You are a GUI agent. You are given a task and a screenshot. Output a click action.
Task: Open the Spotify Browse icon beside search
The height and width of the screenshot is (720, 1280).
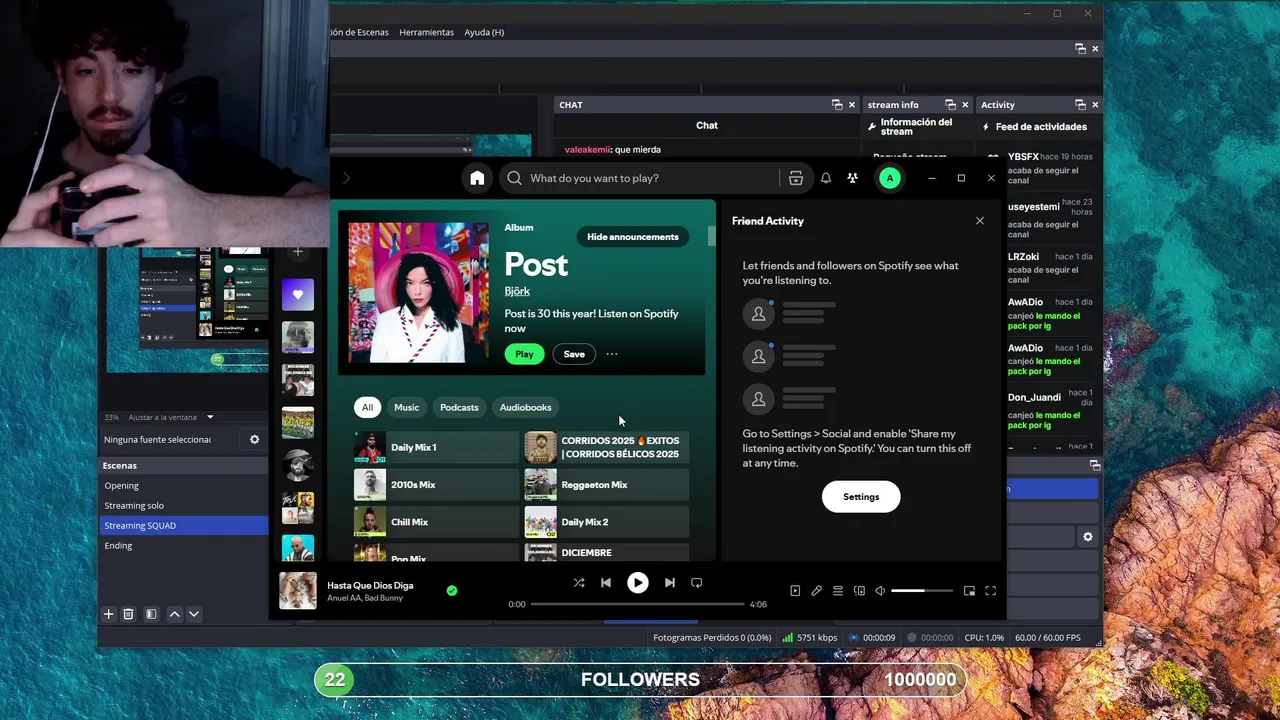tap(796, 178)
